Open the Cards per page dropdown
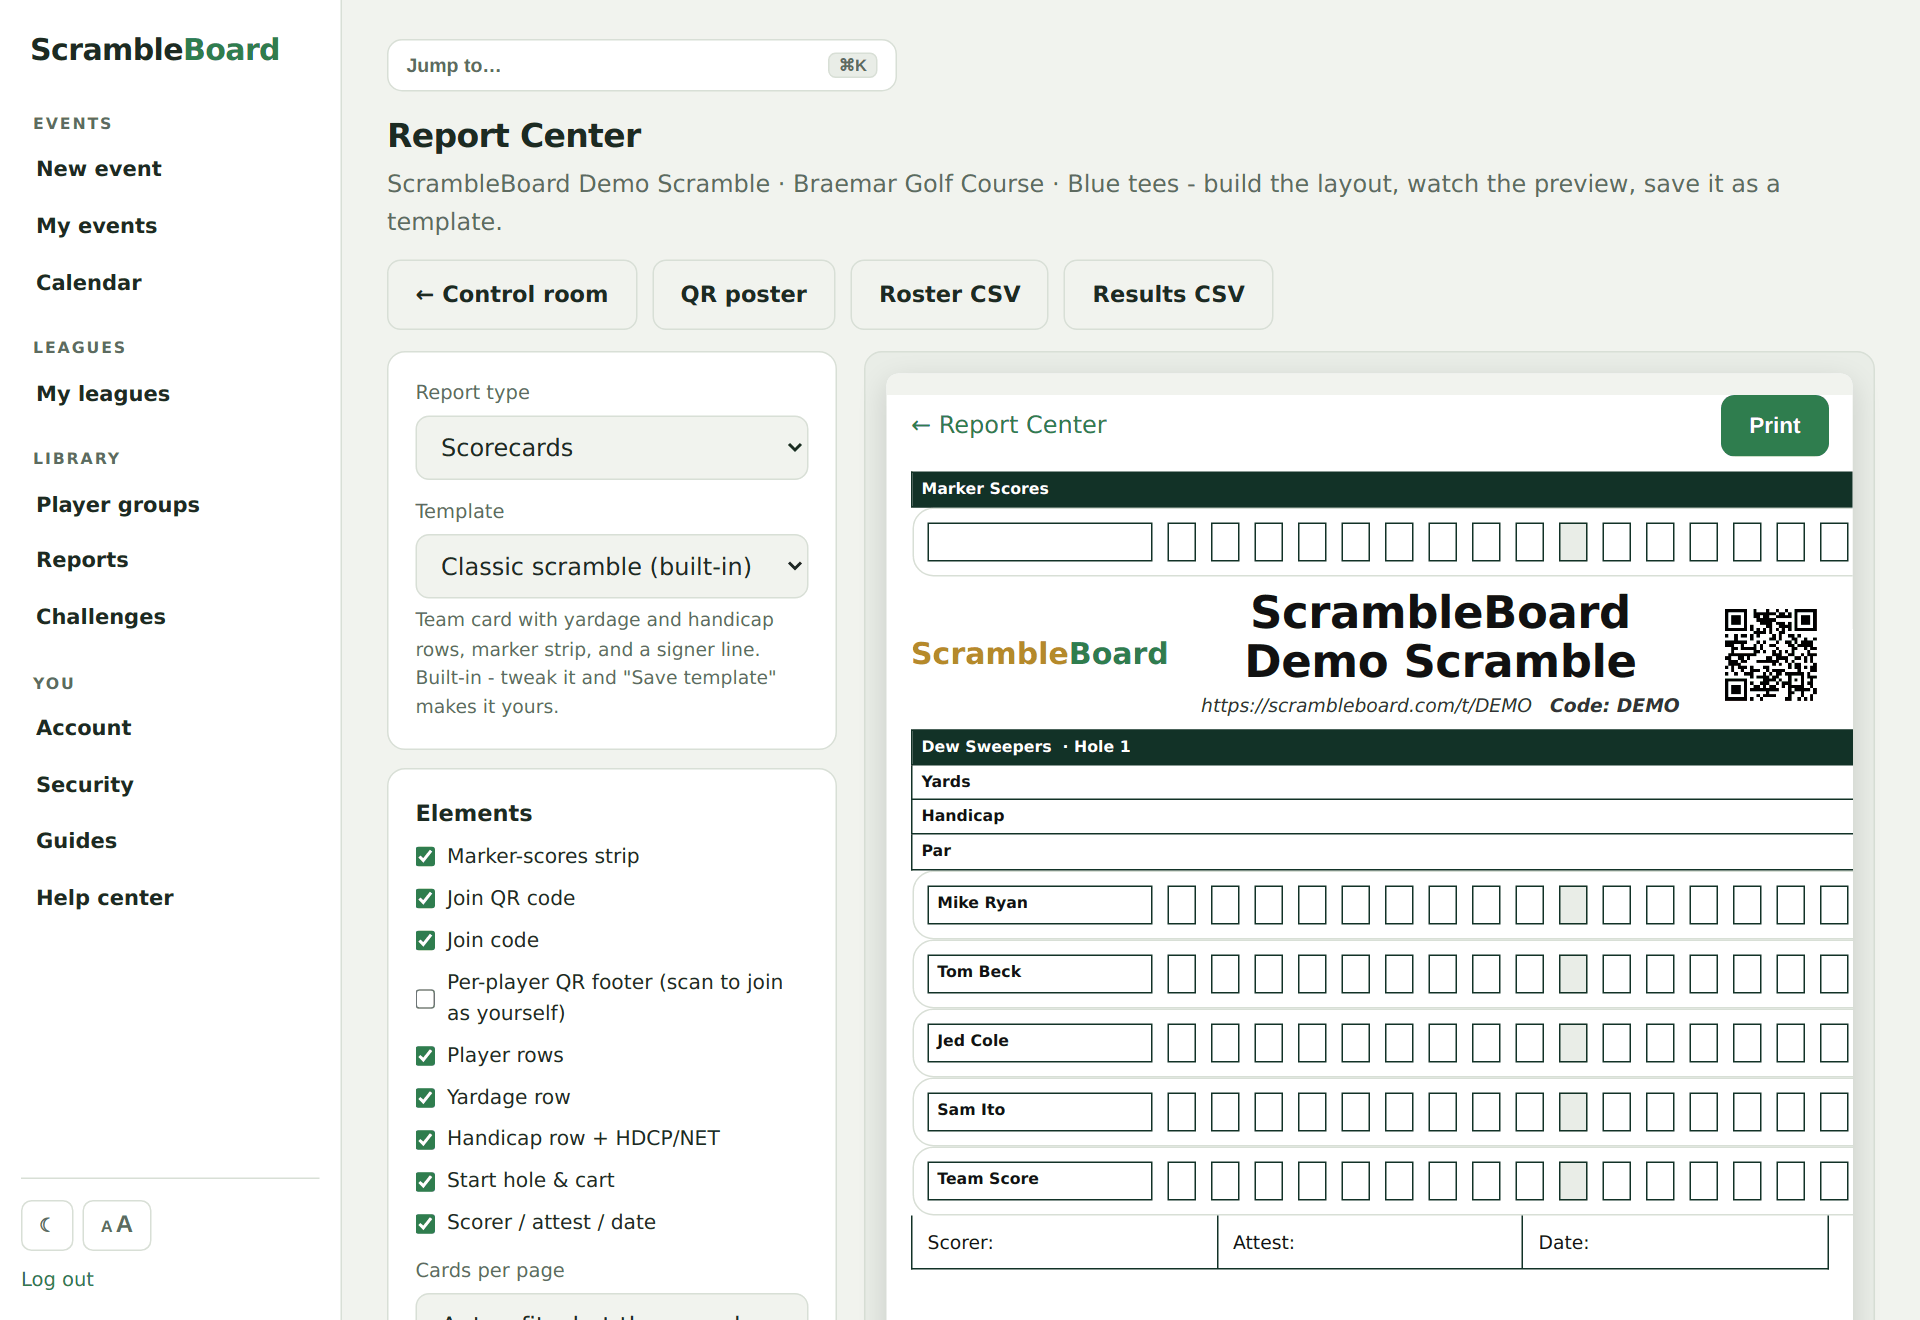This screenshot has height=1320, width=1920. 612,1307
